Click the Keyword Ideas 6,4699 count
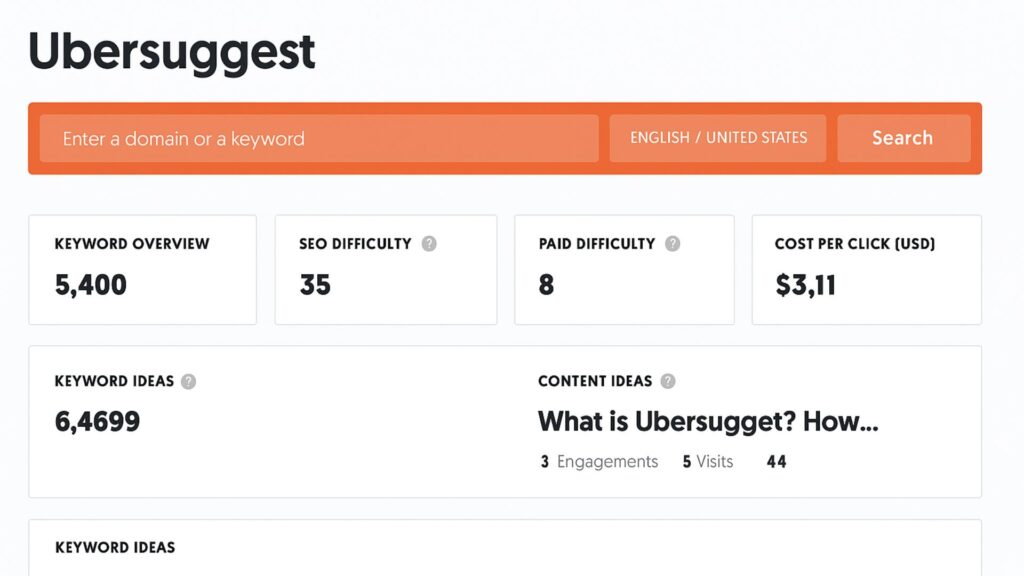 pyautogui.click(x=97, y=421)
